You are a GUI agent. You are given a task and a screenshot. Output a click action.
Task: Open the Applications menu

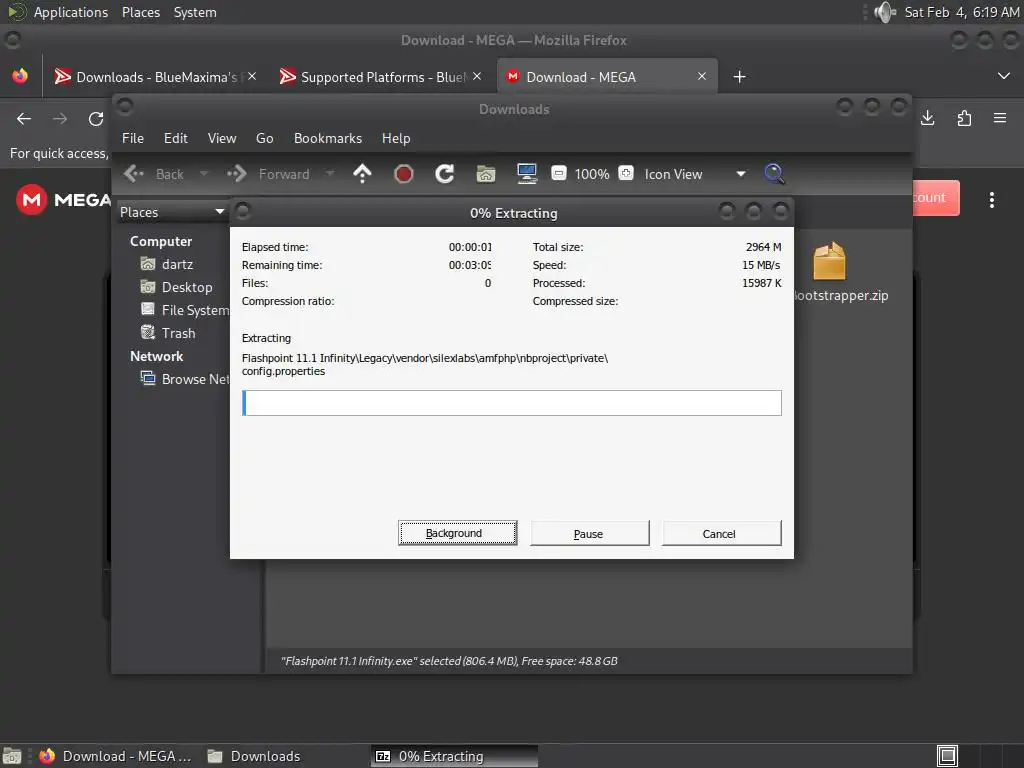[71, 12]
